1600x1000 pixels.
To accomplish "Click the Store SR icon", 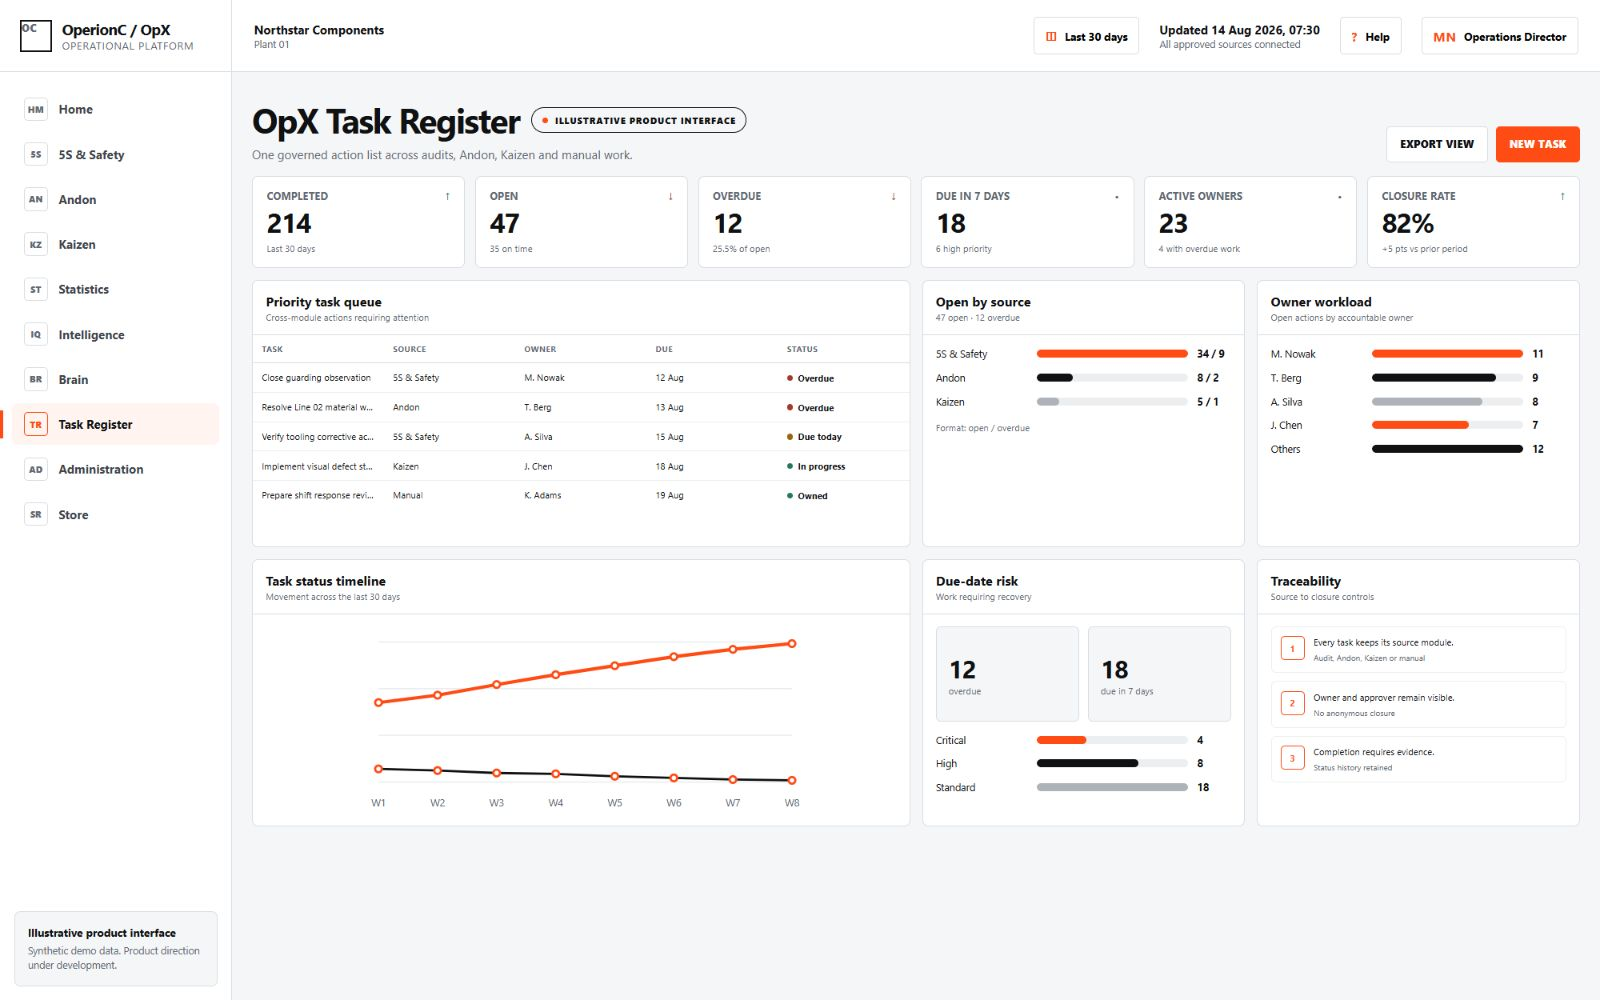I will [36, 515].
